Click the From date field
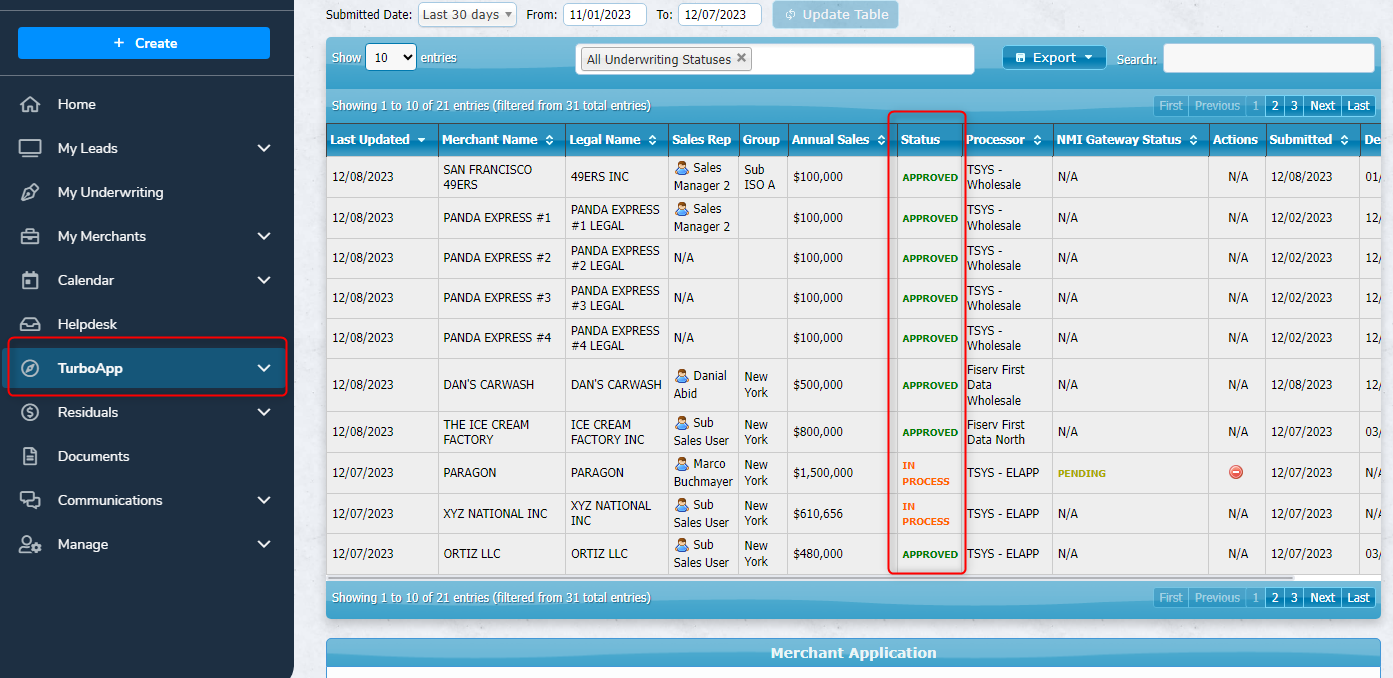 click(x=604, y=14)
